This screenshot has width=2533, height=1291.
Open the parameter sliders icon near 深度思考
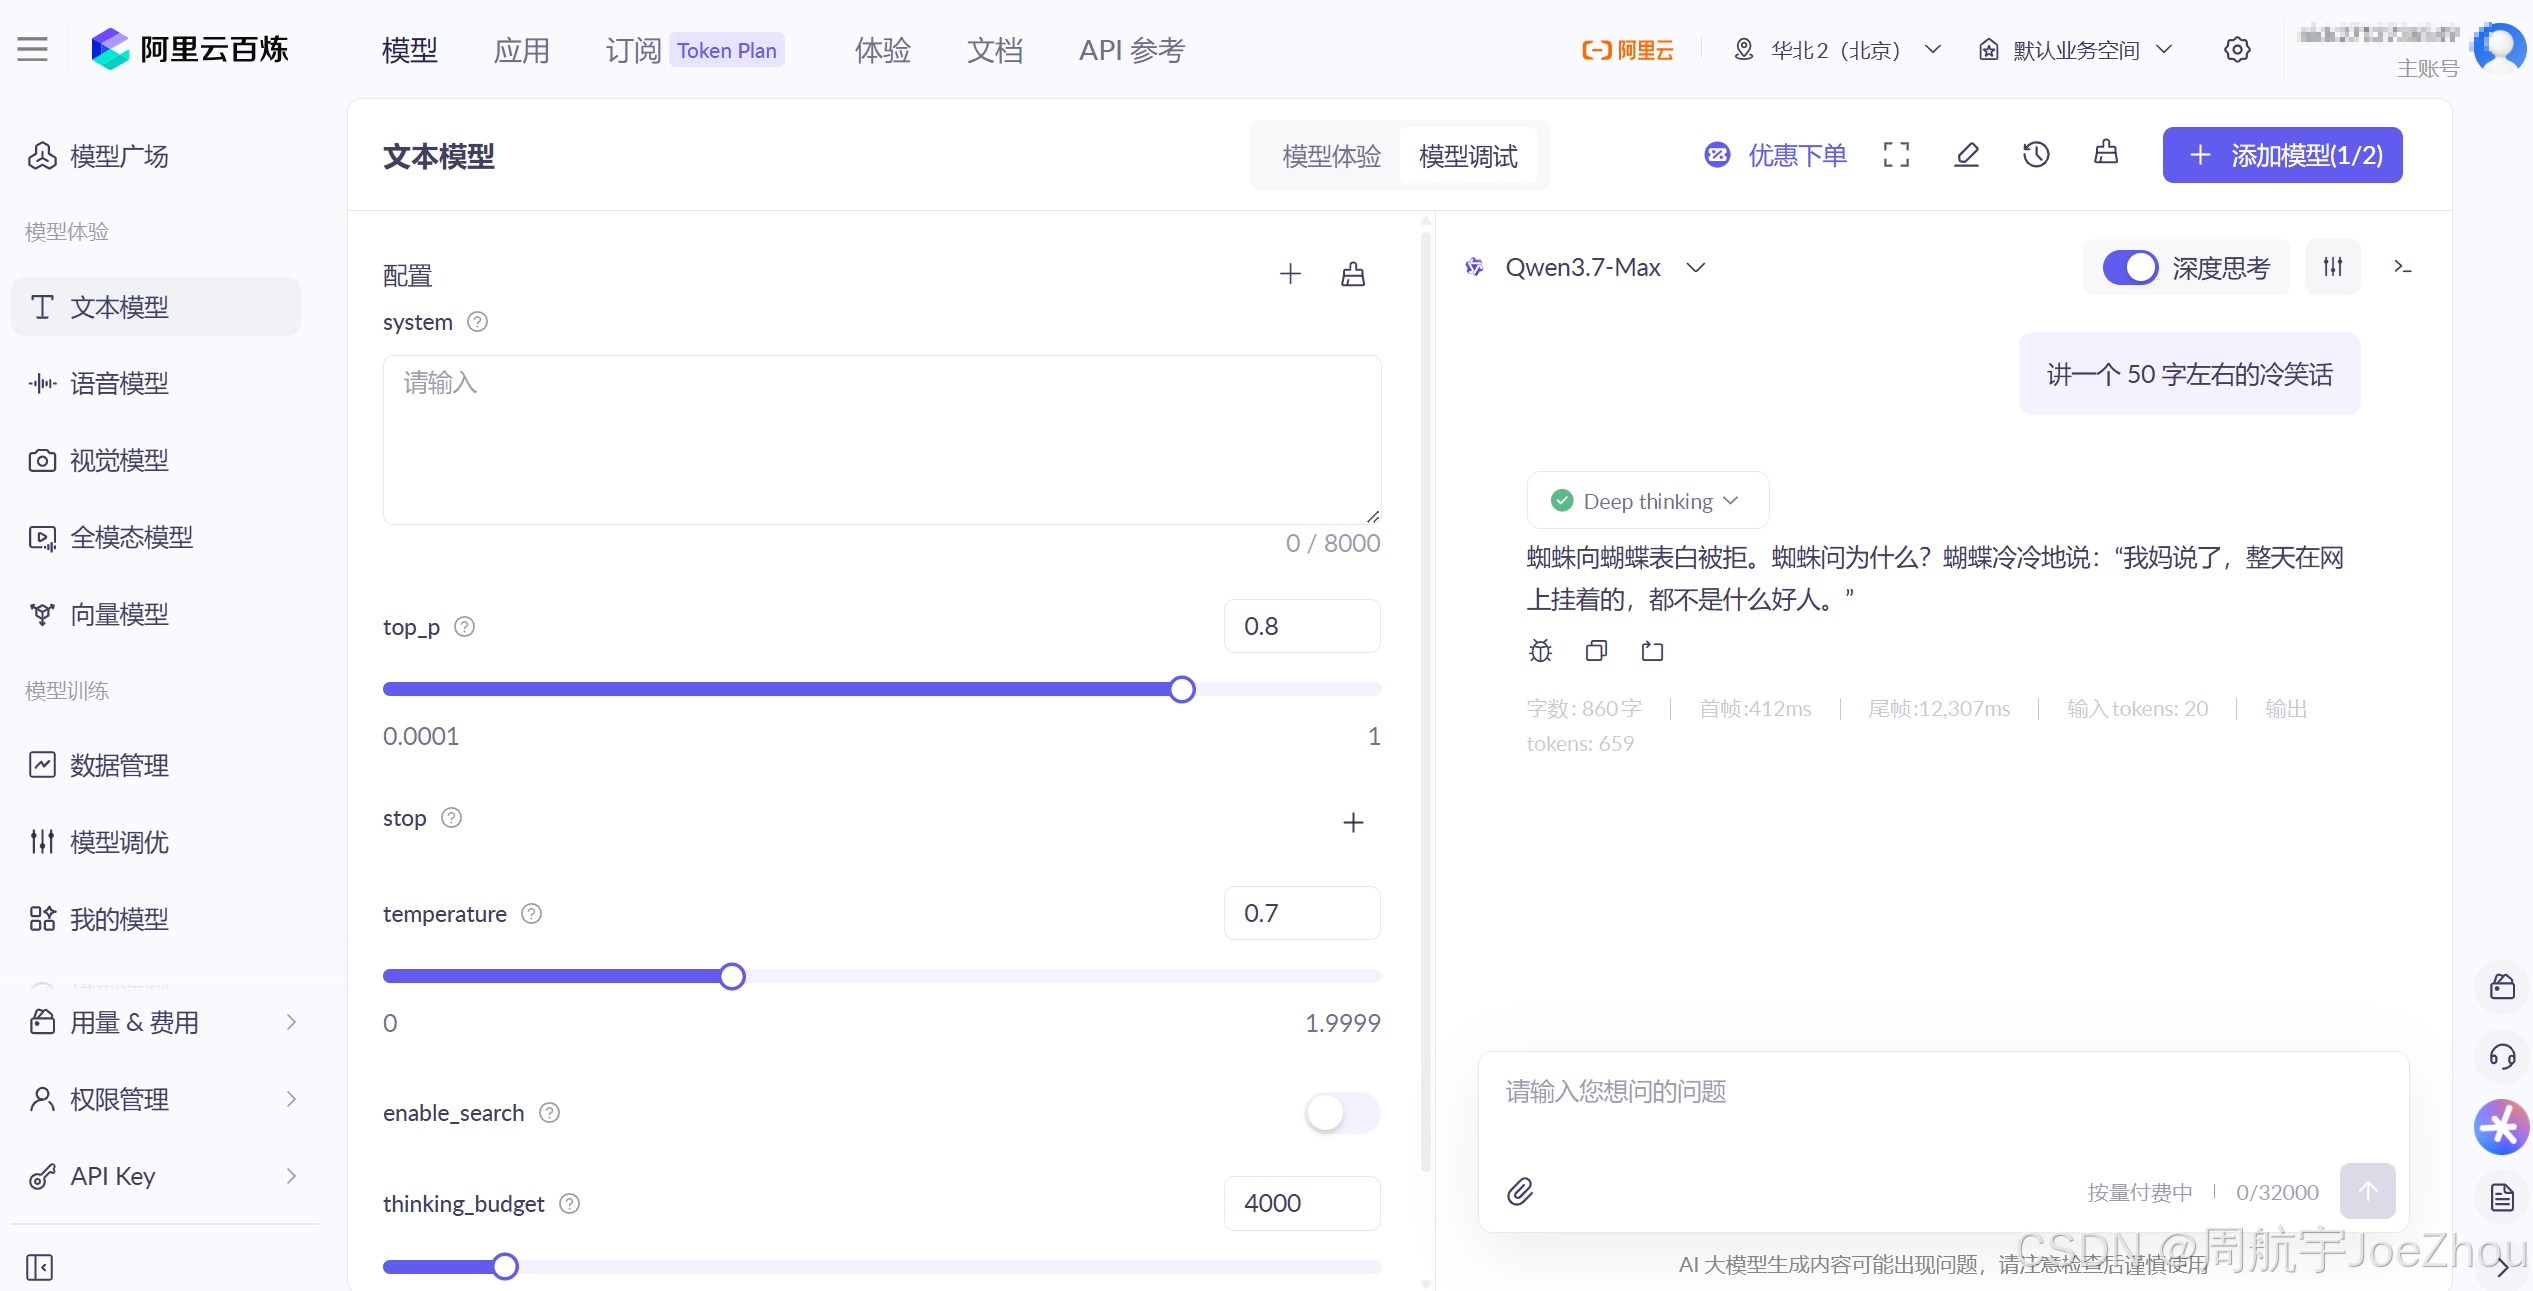tap(2332, 267)
